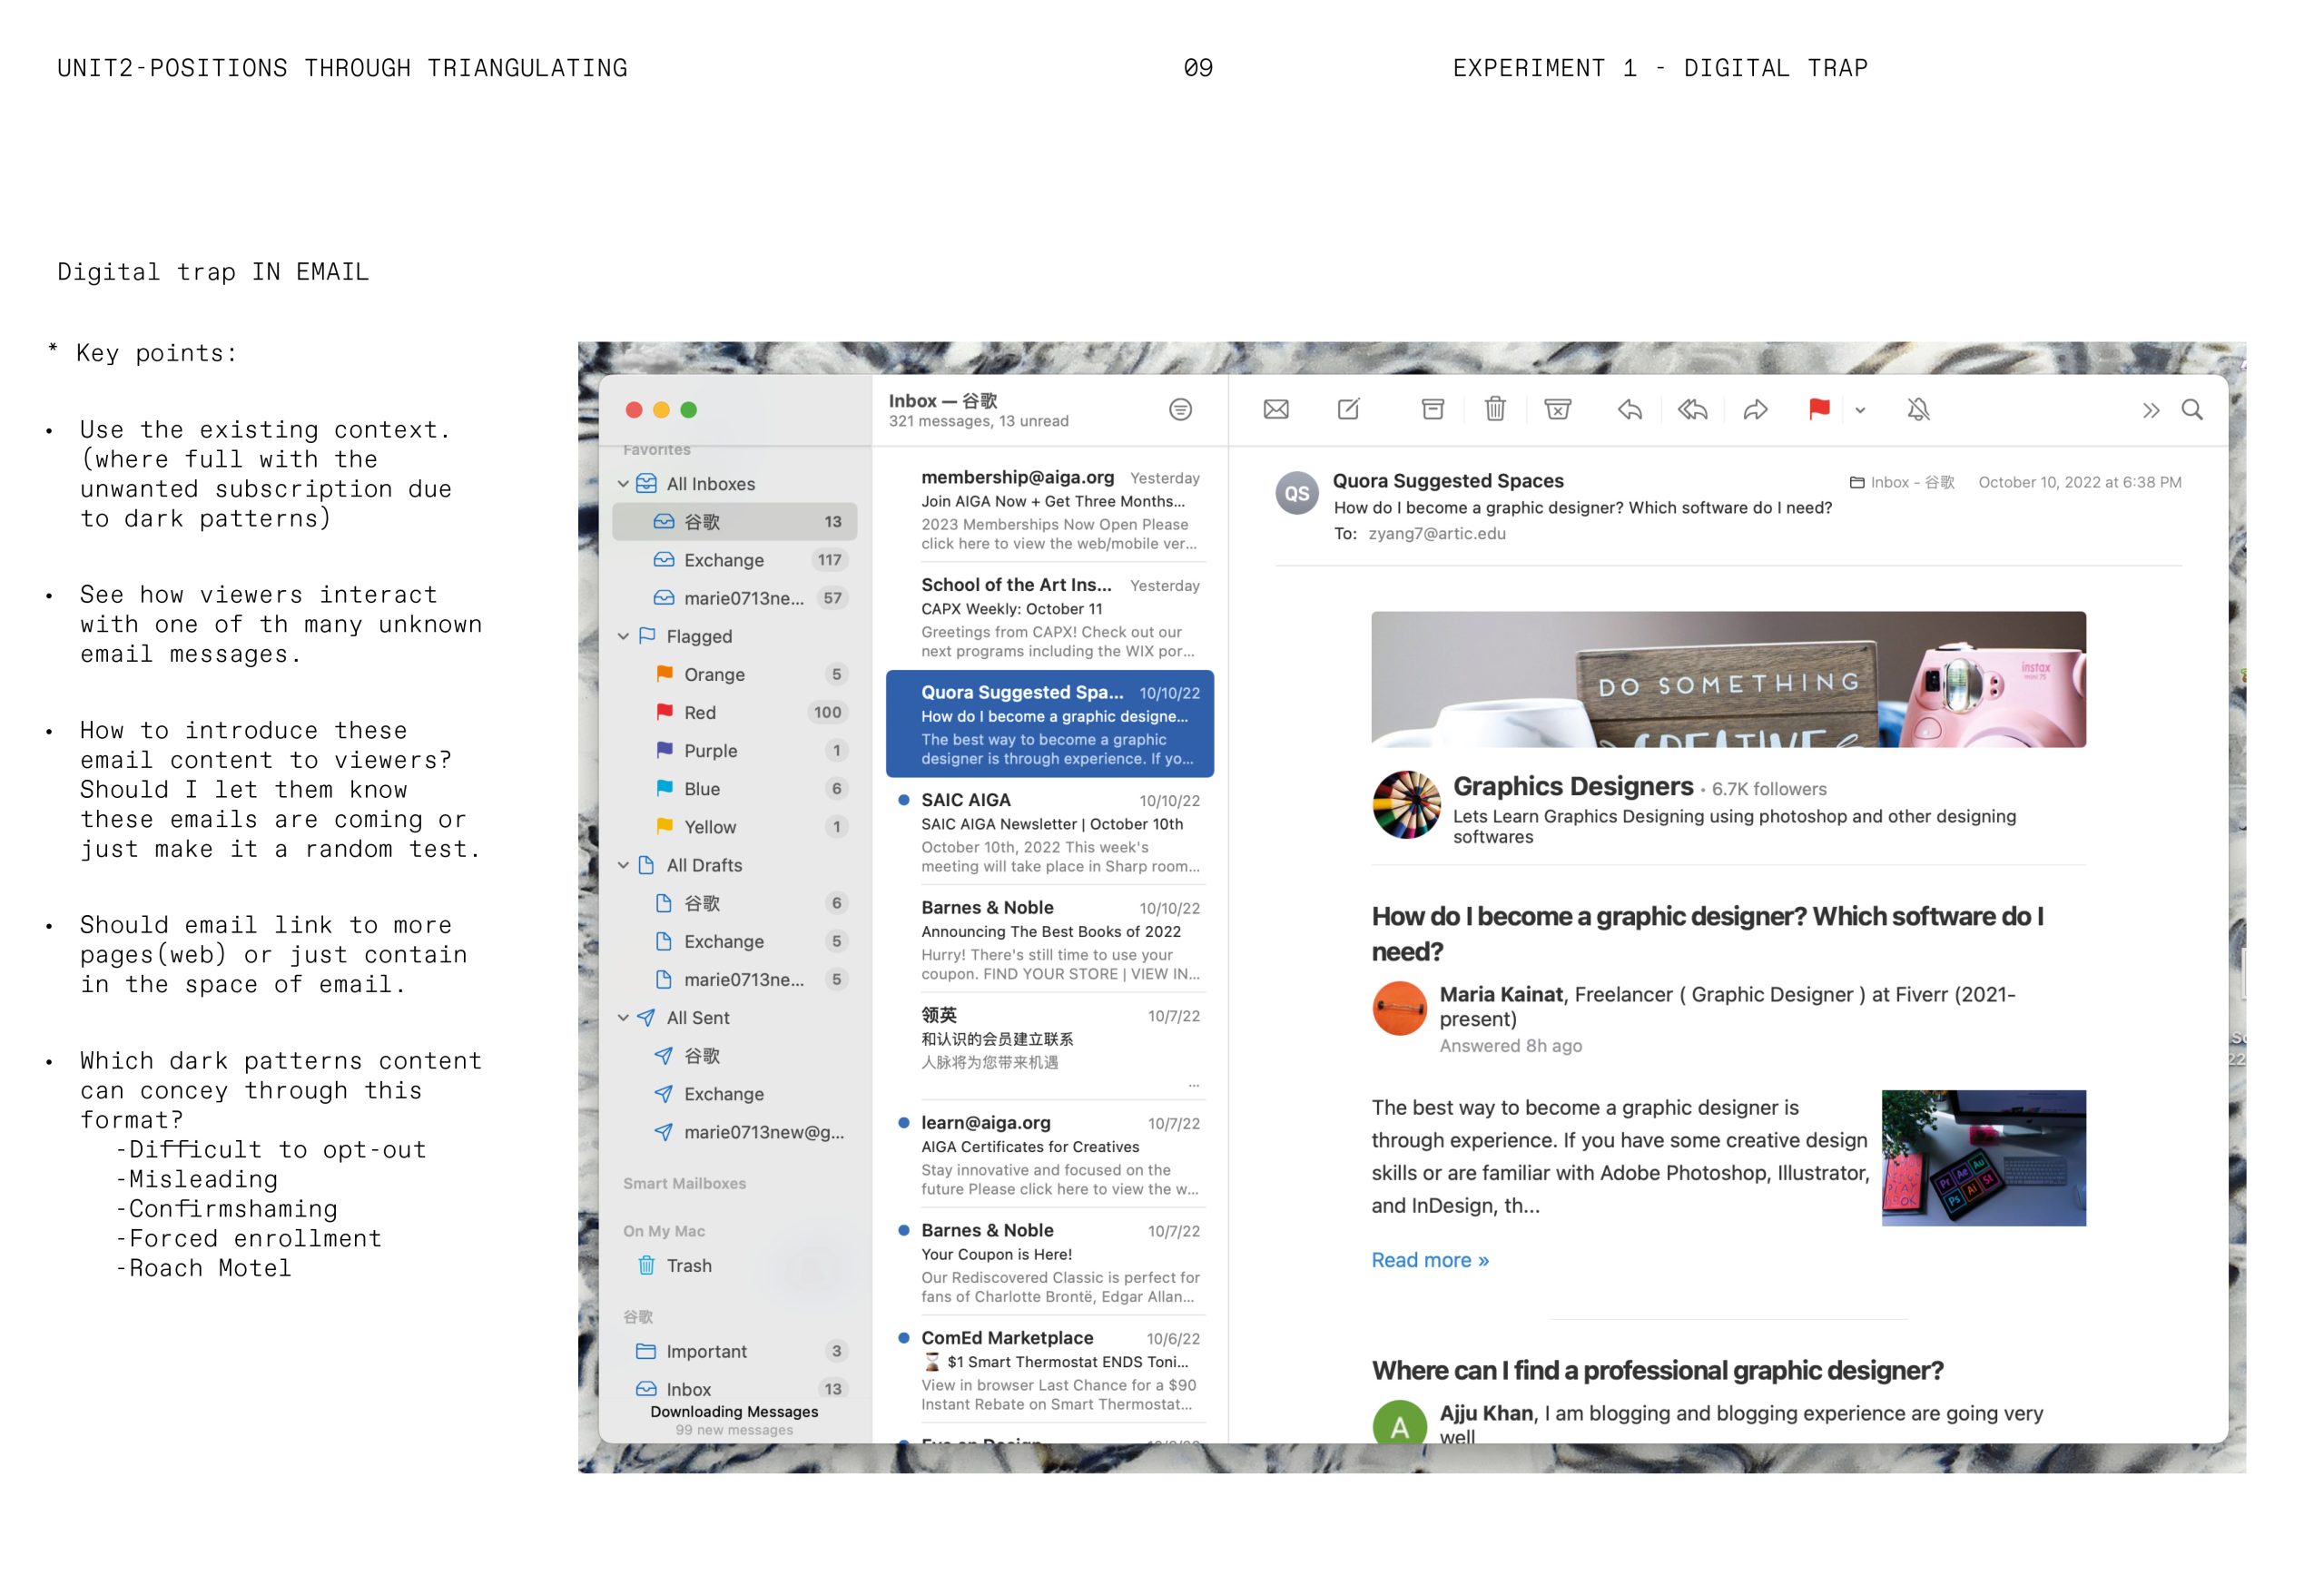Show Blue flagged messages
The image size is (2324, 1595).
[735, 789]
